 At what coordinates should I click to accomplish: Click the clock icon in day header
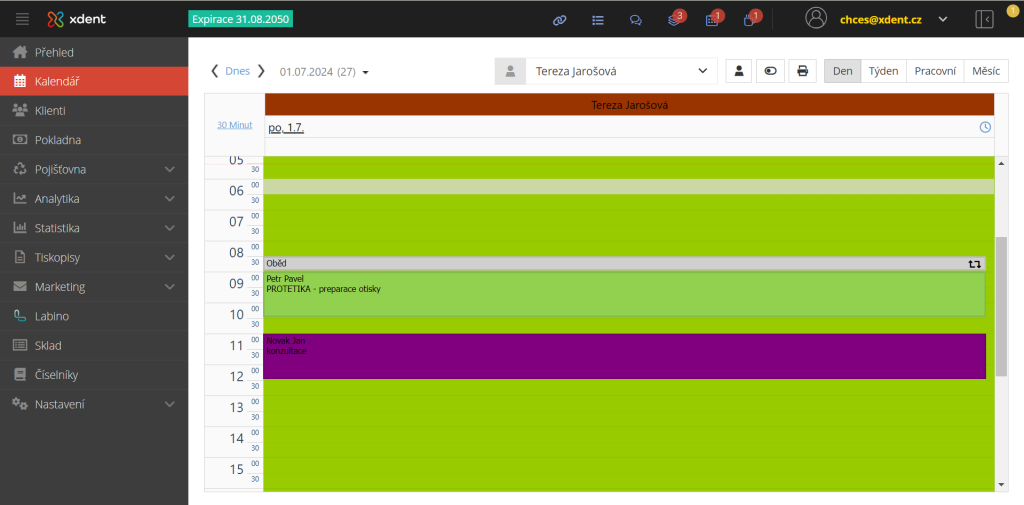985,127
